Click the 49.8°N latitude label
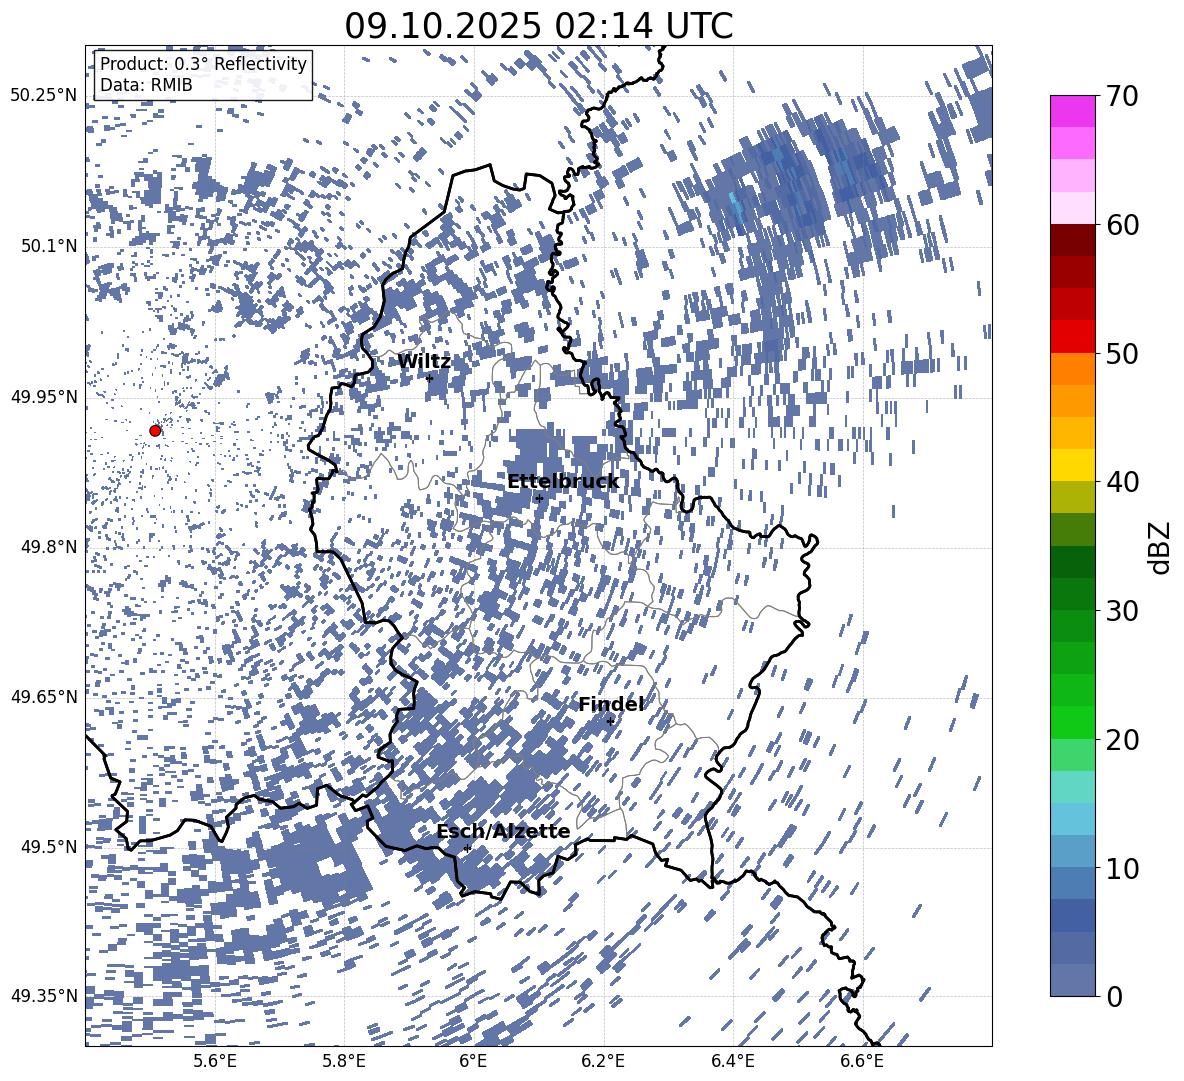This screenshot has width=1184, height=1081. 48,546
